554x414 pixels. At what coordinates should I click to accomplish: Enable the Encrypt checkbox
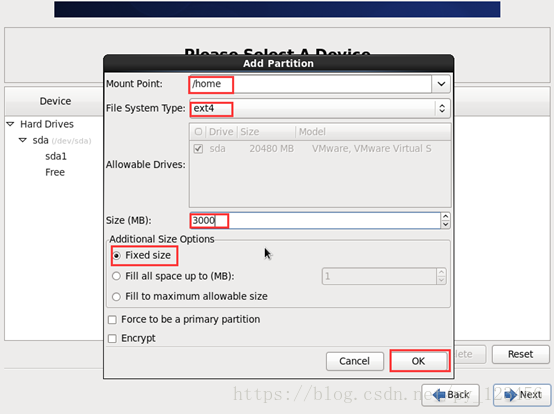[x=112, y=338]
